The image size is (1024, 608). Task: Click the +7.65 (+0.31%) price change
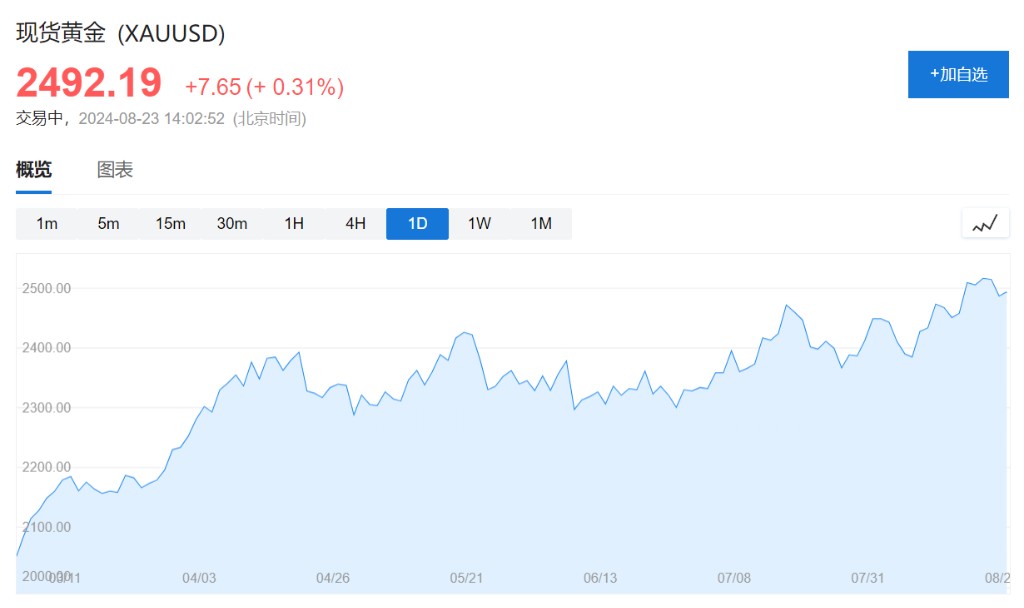tap(264, 87)
